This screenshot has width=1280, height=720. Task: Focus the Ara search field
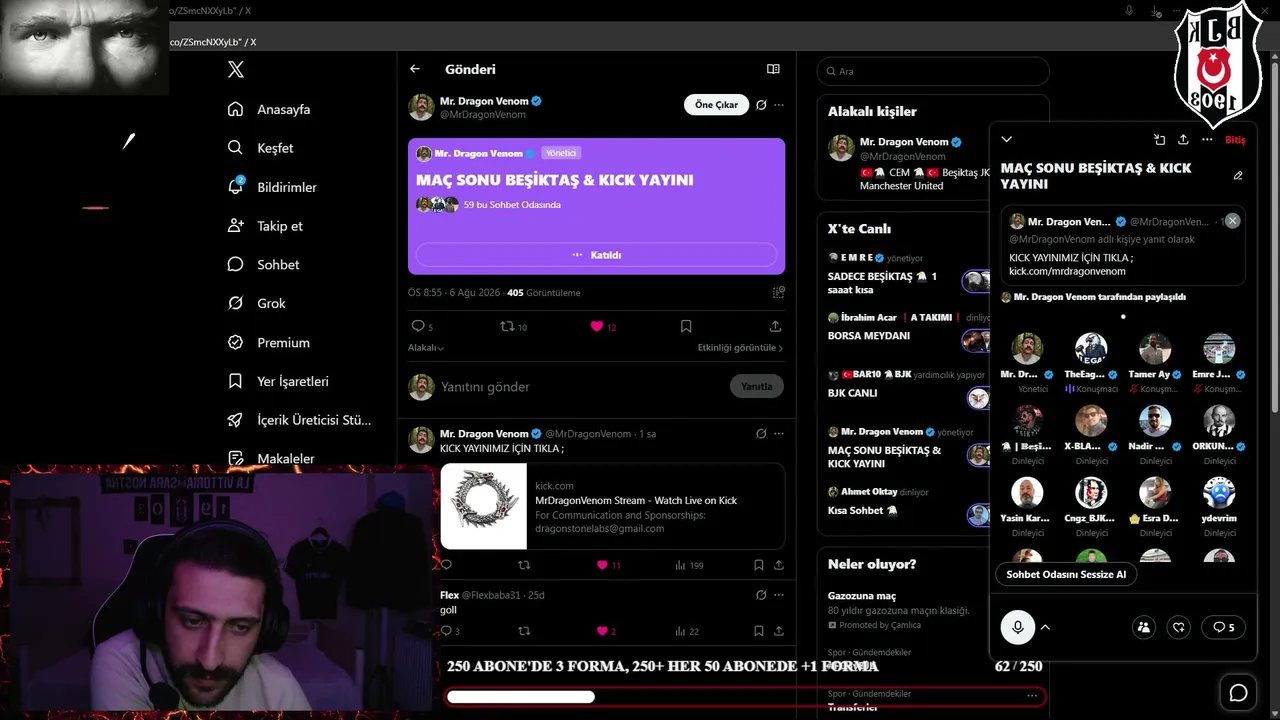(933, 71)
